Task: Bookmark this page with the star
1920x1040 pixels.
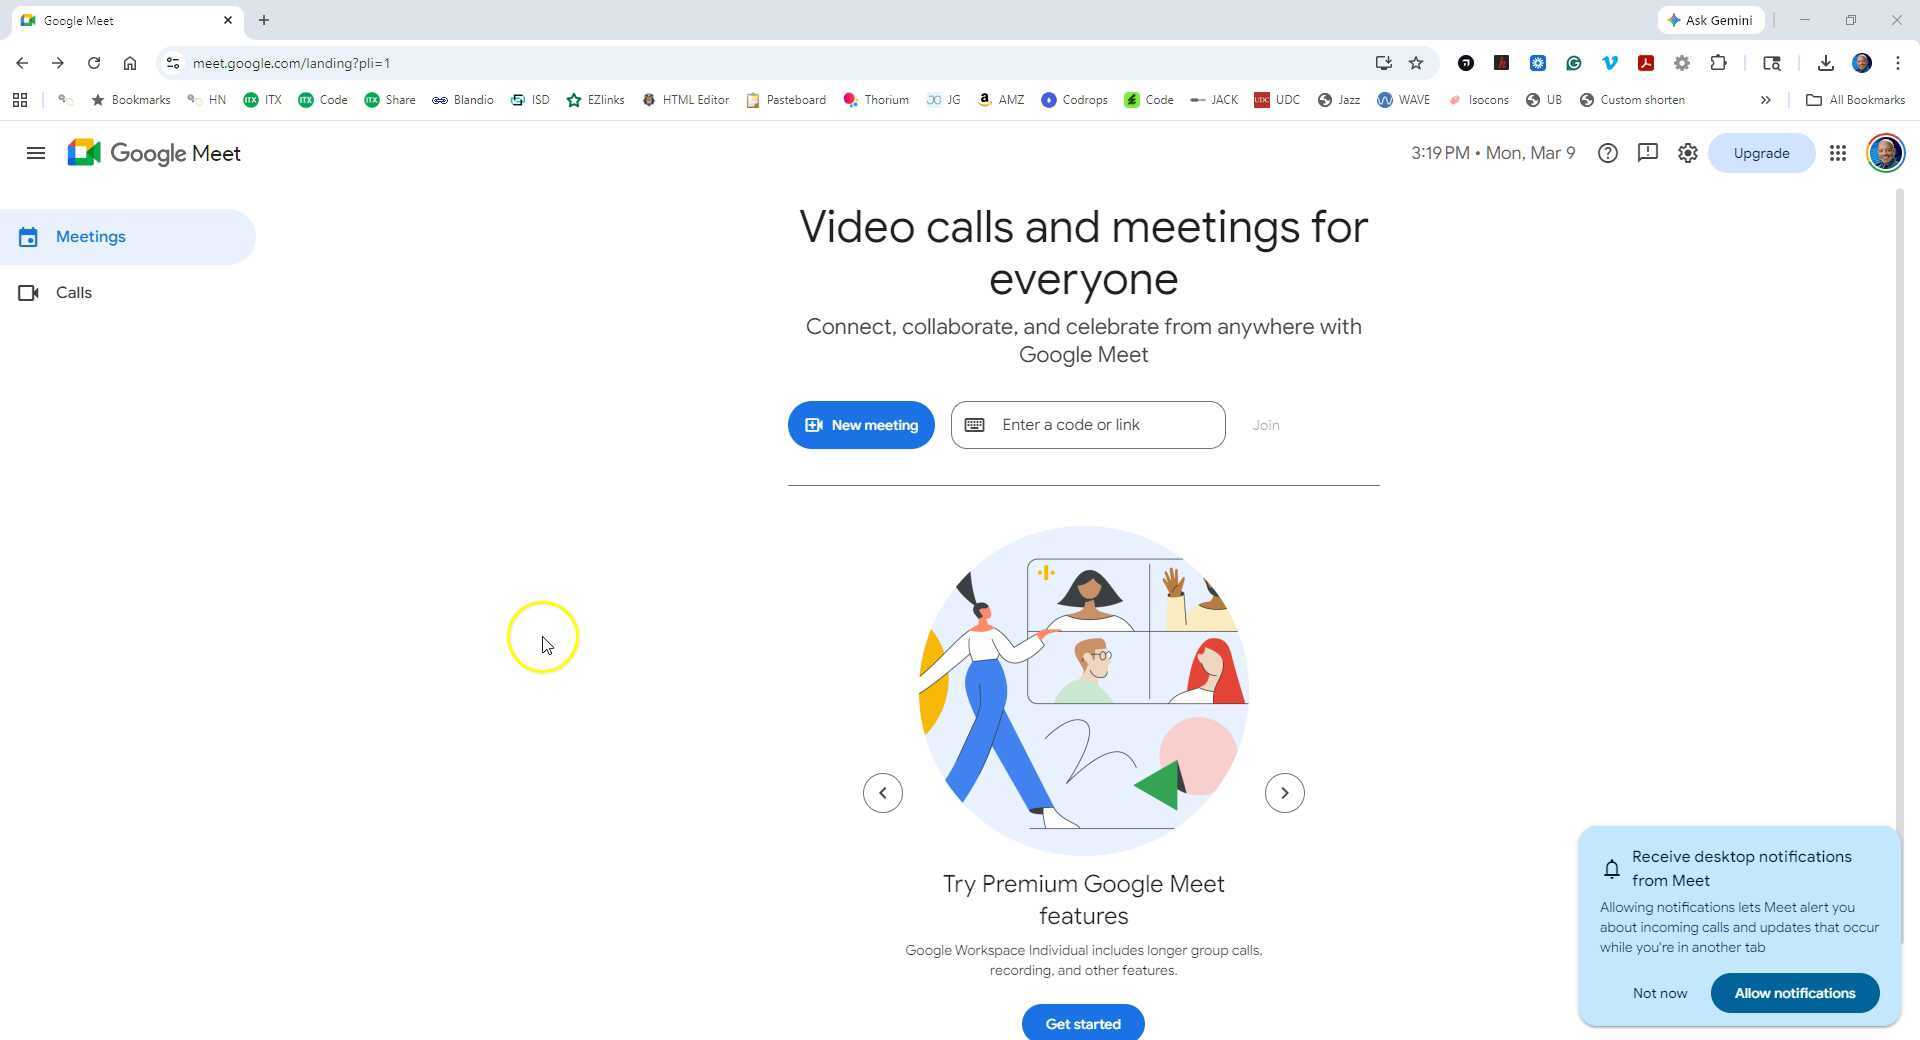Action: tap(1416, 63)
